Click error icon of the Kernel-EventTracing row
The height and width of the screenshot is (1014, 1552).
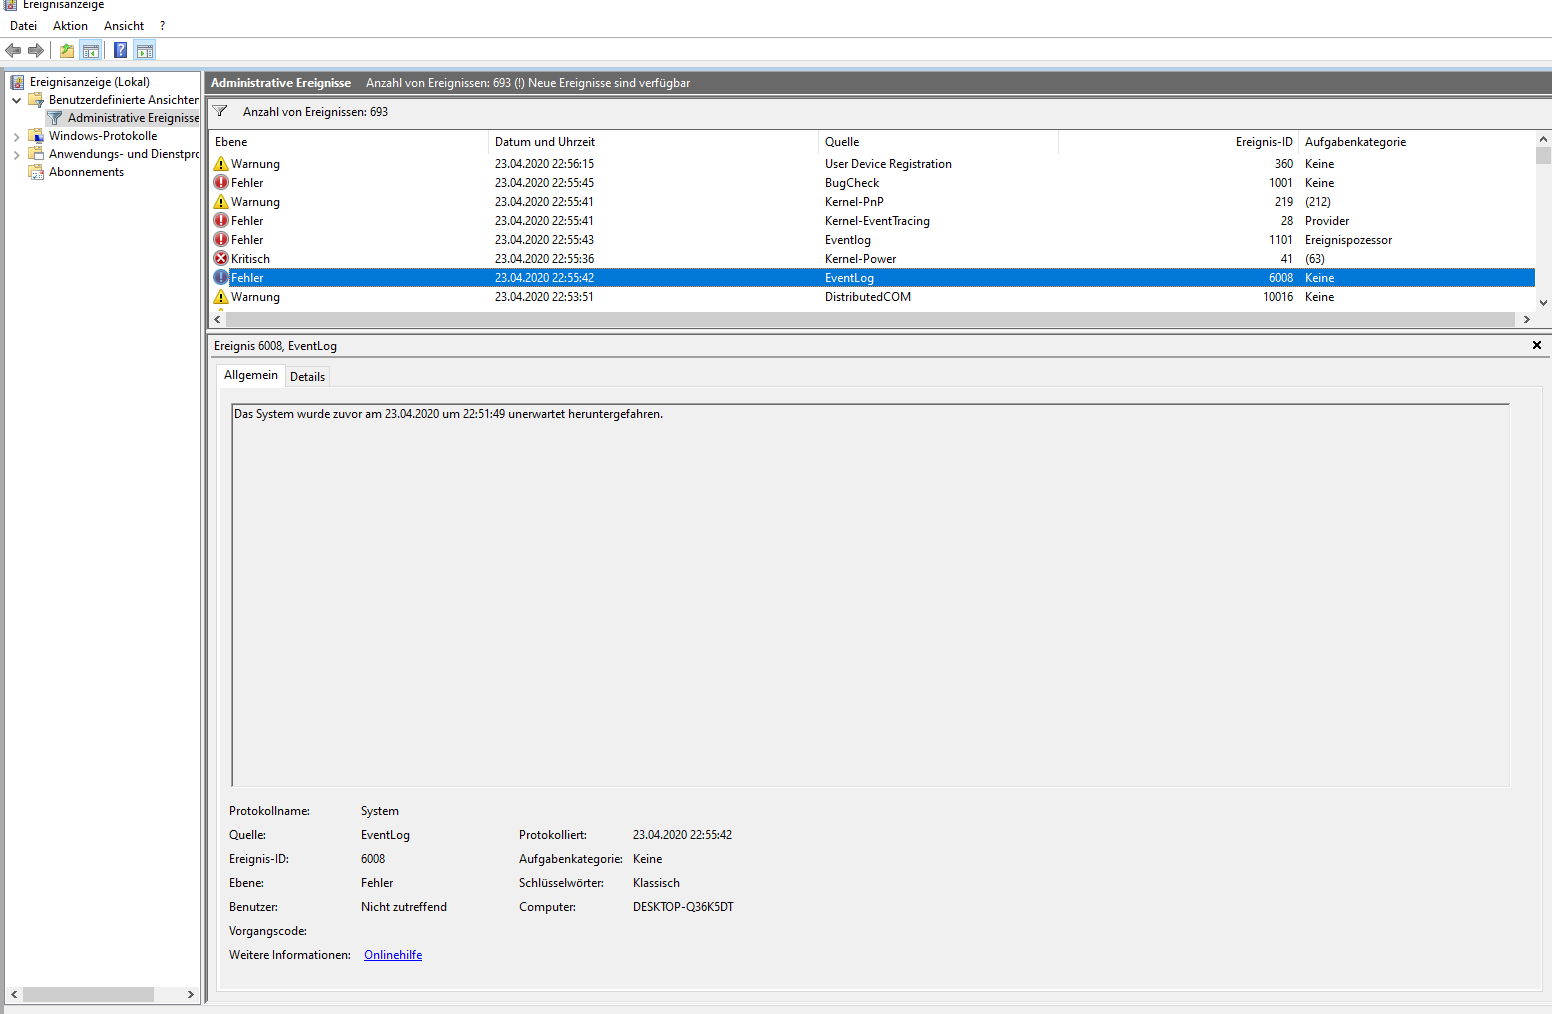tap(221, 221)
